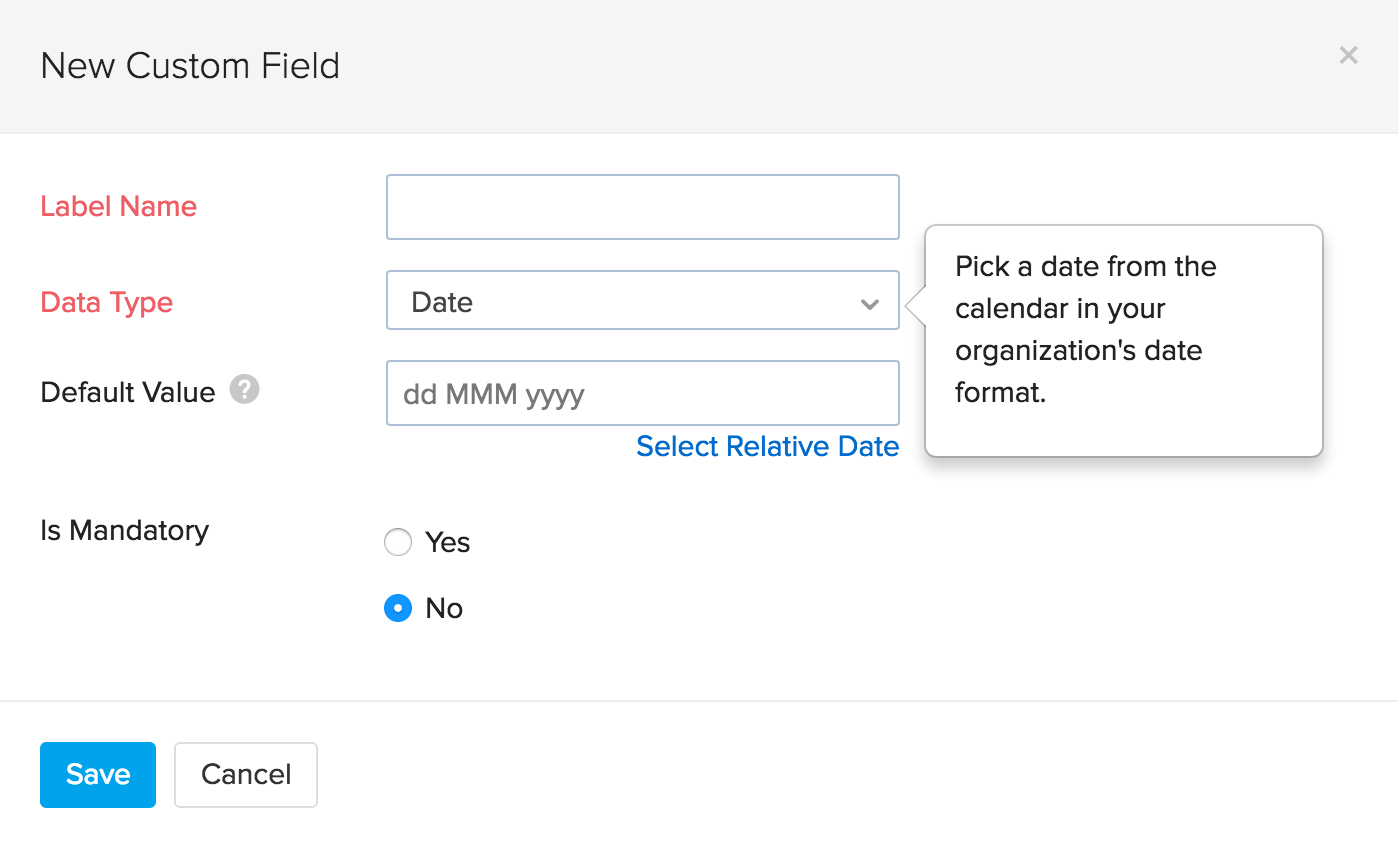
Task: Click the Default Value label text
Action: pos(127,392)
